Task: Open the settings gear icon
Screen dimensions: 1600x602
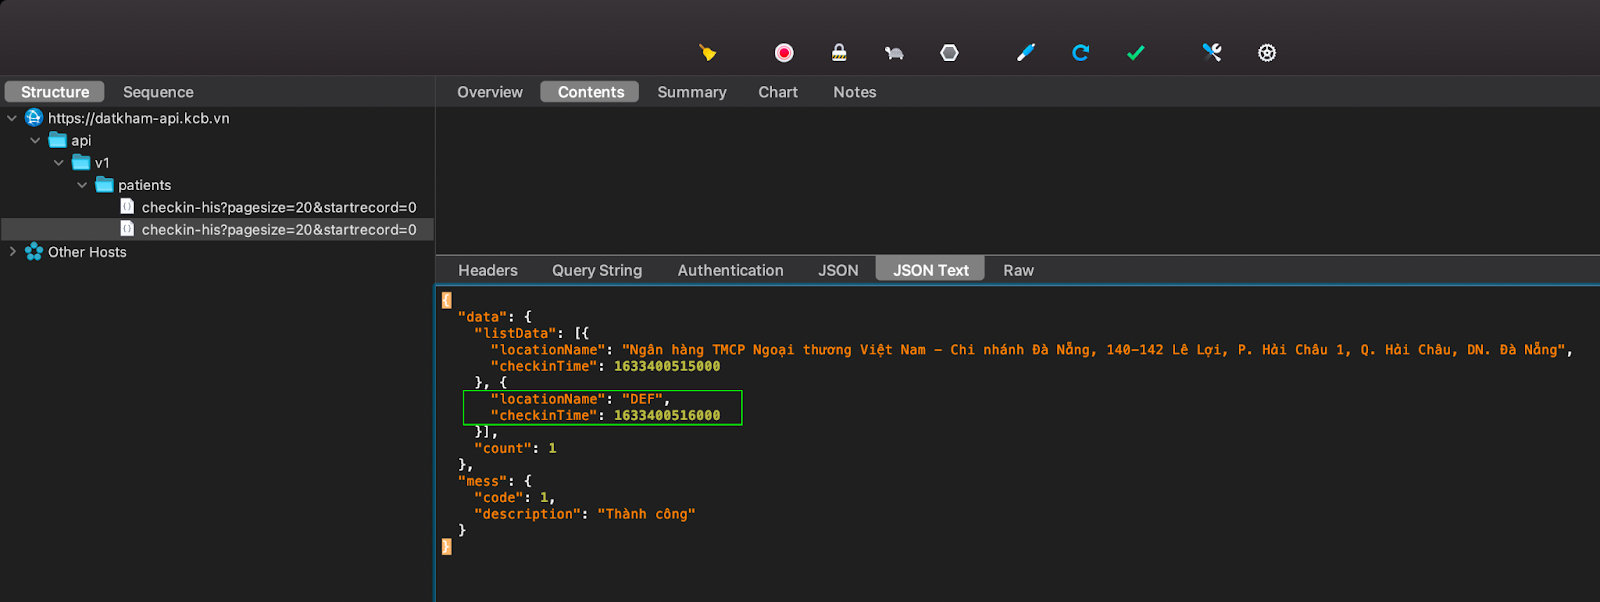Action: (1267, 53)
